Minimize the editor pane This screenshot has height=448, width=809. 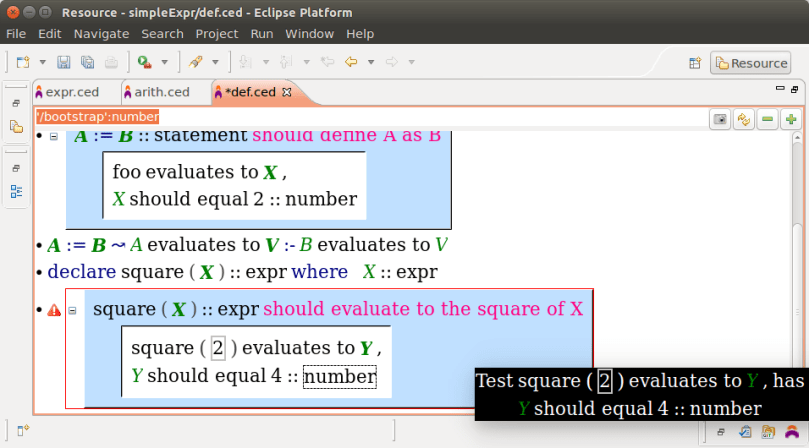coord(768,89)
